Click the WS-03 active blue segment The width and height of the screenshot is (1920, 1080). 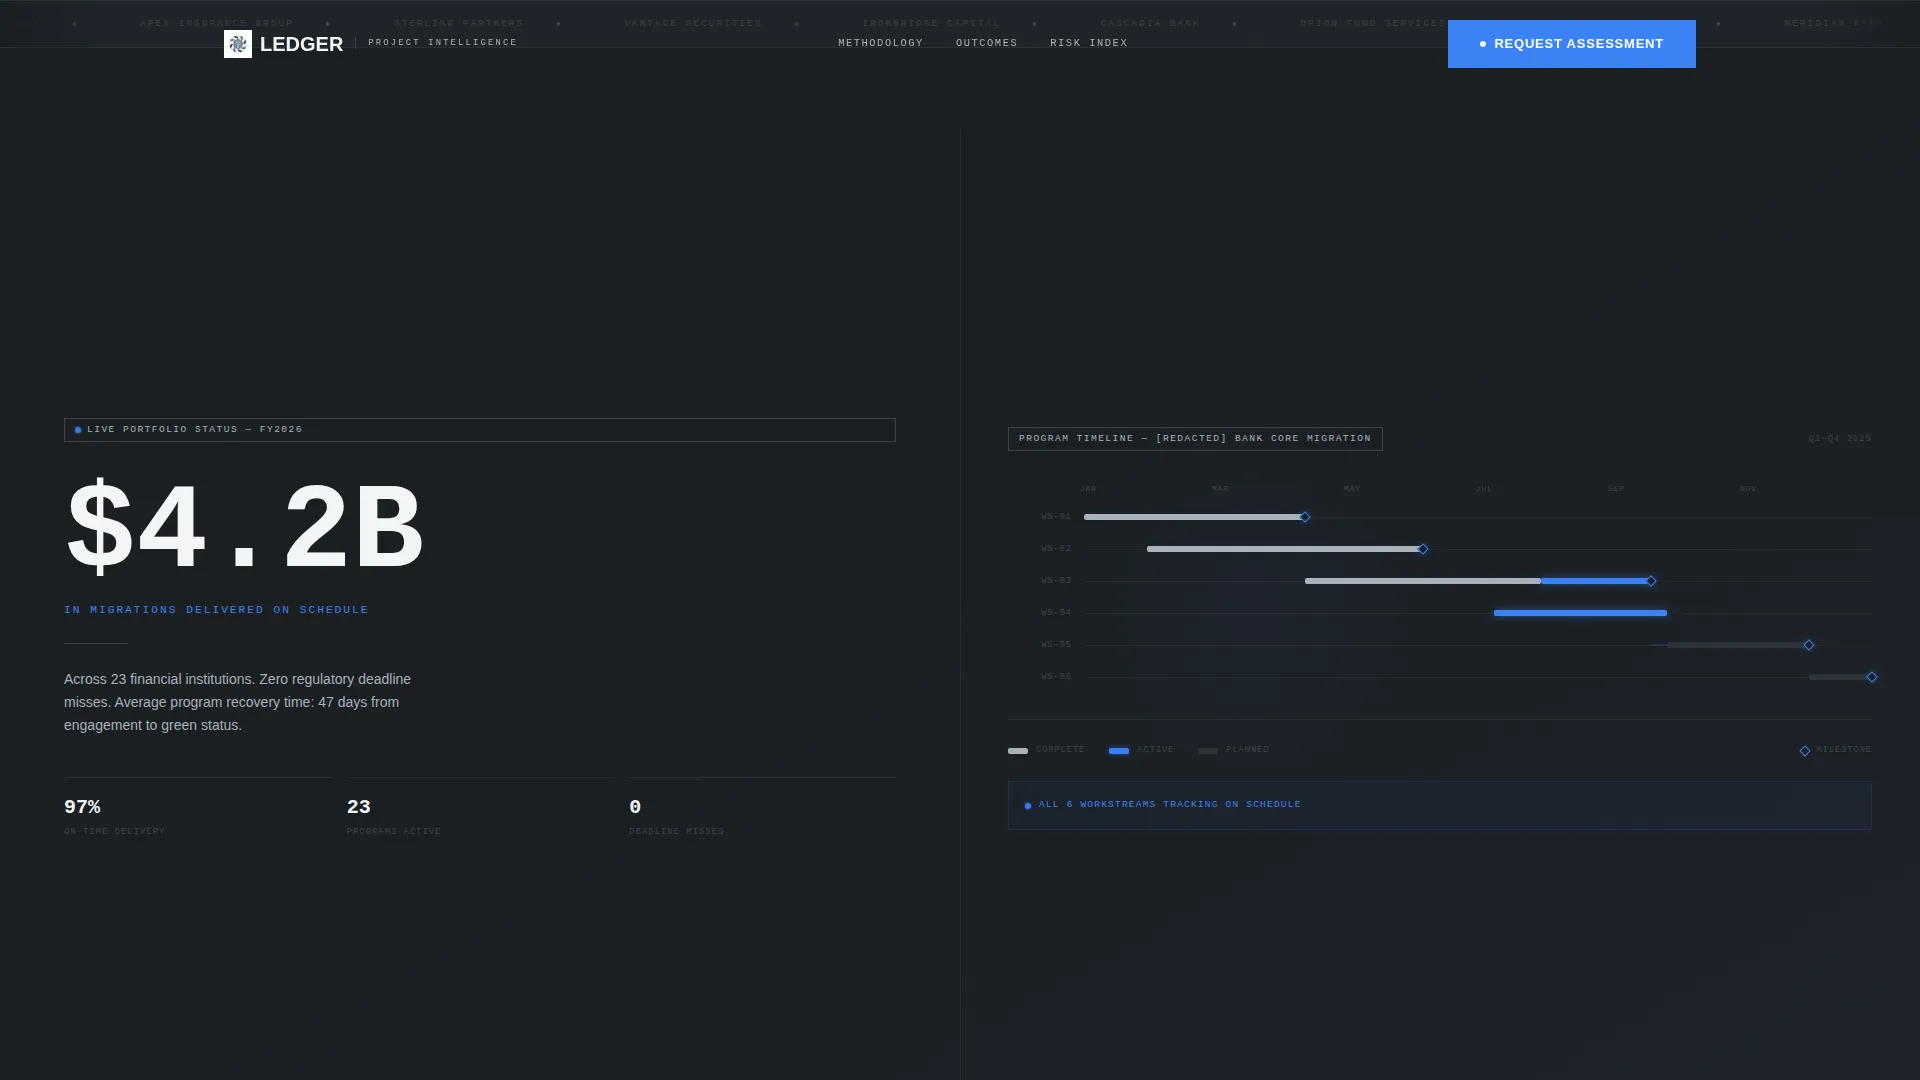tap(1595, 581)
